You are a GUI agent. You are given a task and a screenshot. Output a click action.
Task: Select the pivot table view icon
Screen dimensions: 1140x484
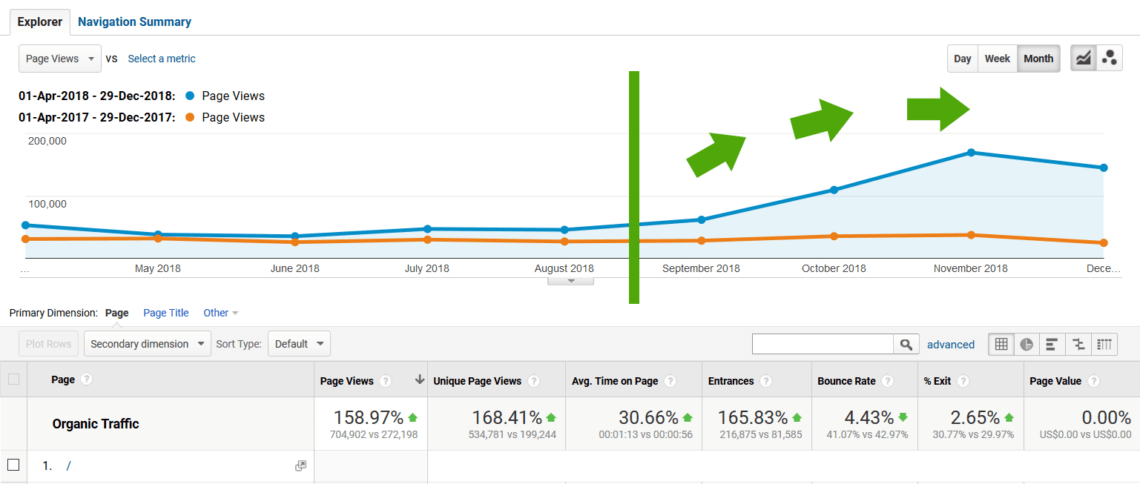tap(1104, 344)
